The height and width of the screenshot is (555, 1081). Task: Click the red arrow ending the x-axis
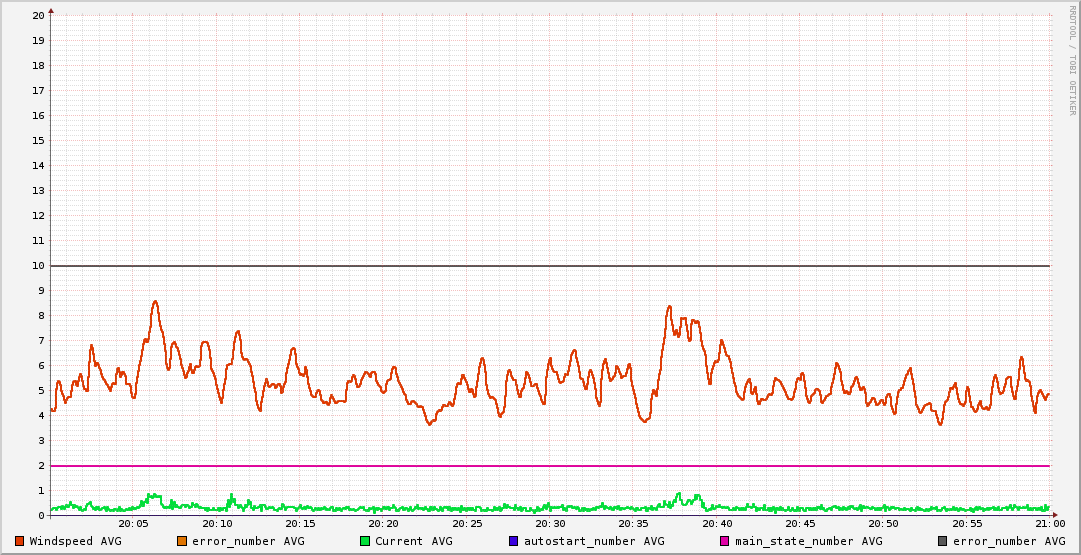pos(1054,515)
